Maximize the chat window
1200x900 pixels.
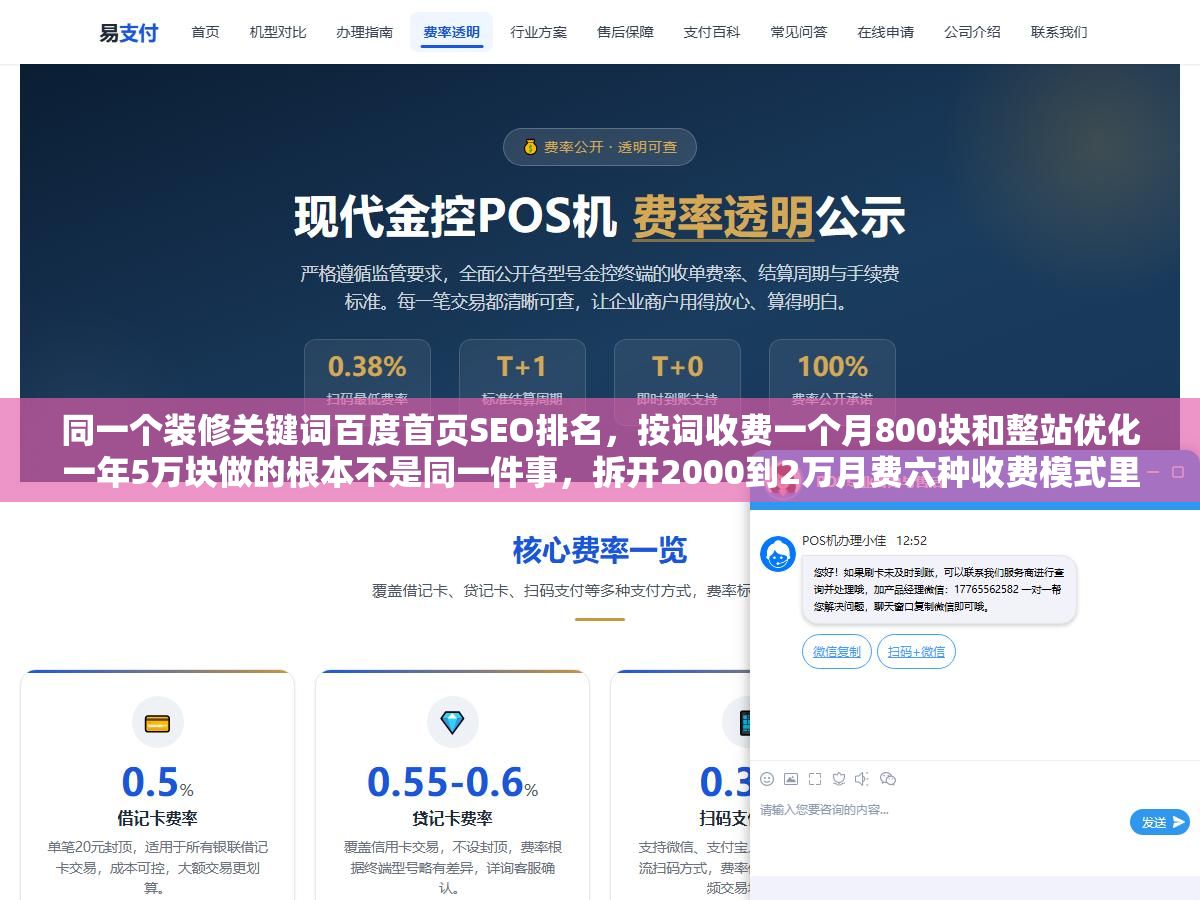point(1177,470)
